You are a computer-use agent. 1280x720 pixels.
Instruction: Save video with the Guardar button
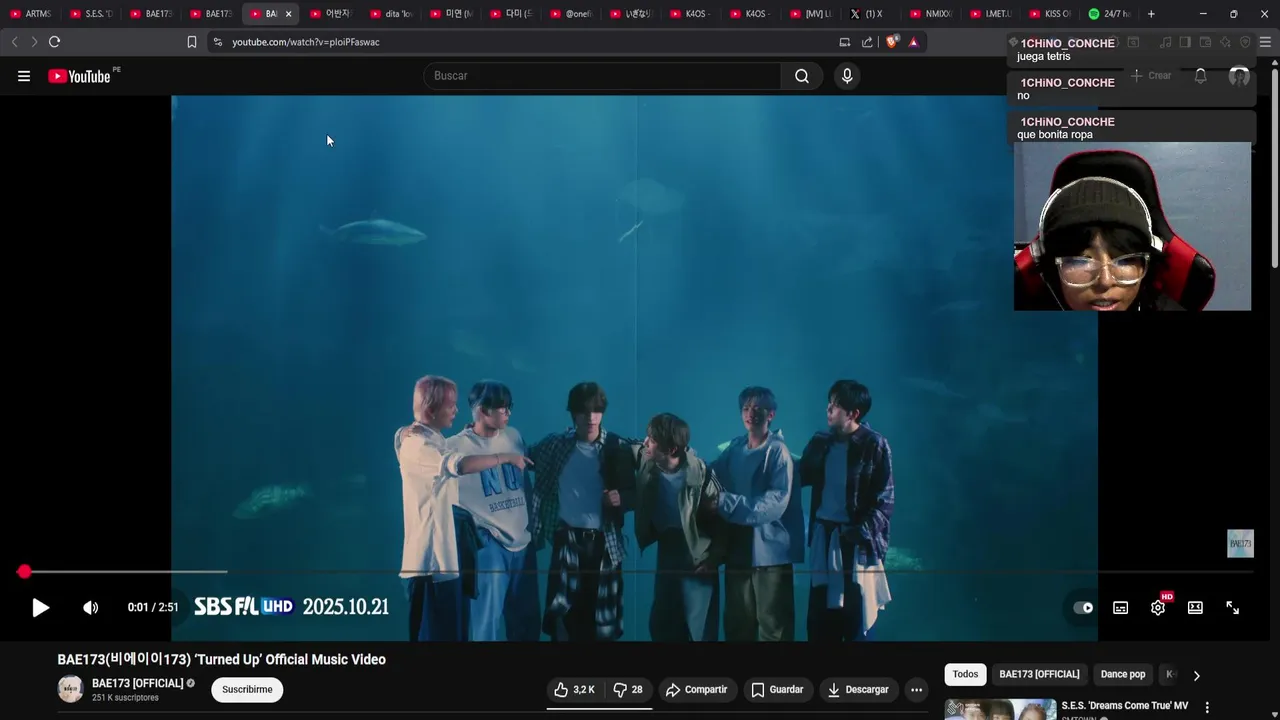pyautogui.click(x=777, y=690)
